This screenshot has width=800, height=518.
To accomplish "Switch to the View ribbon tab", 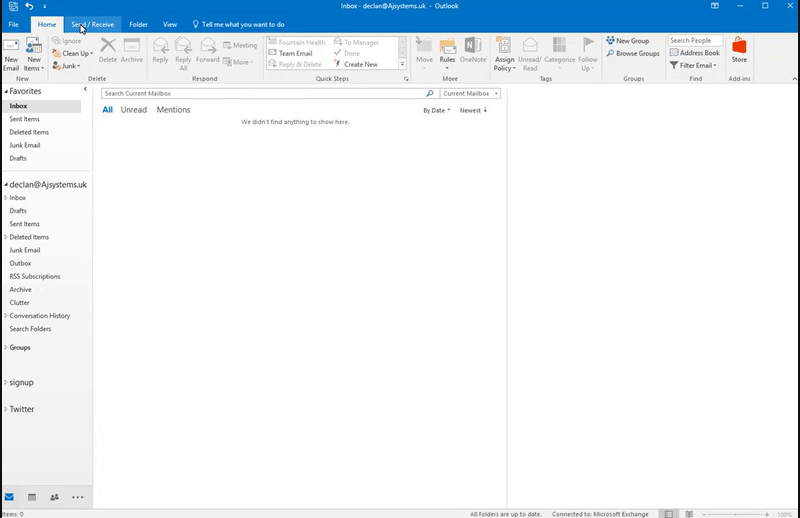I will (x=170, y=24).
